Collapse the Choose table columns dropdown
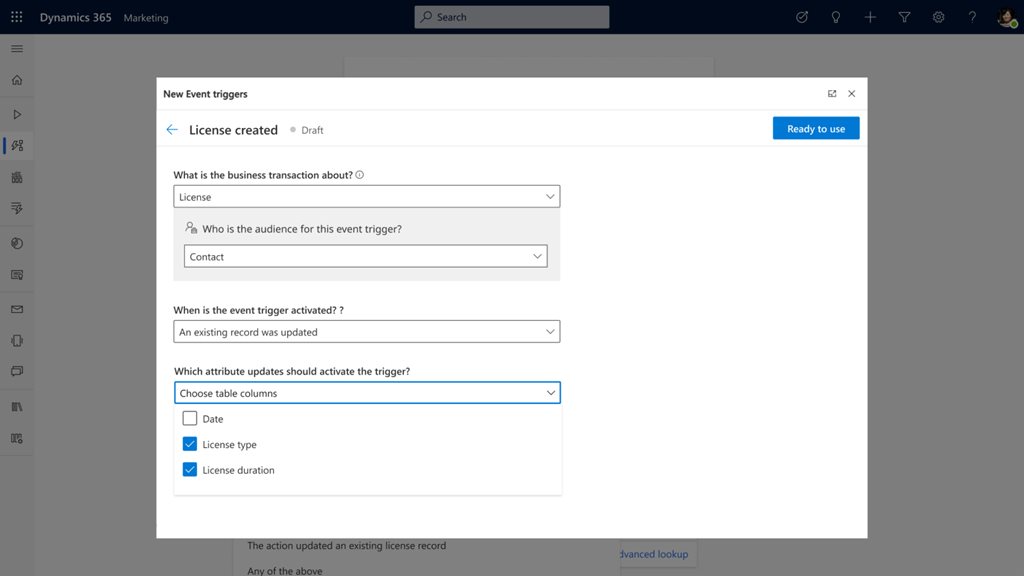This screenshot has height=576, width=1024. click(x=367, y=393)
